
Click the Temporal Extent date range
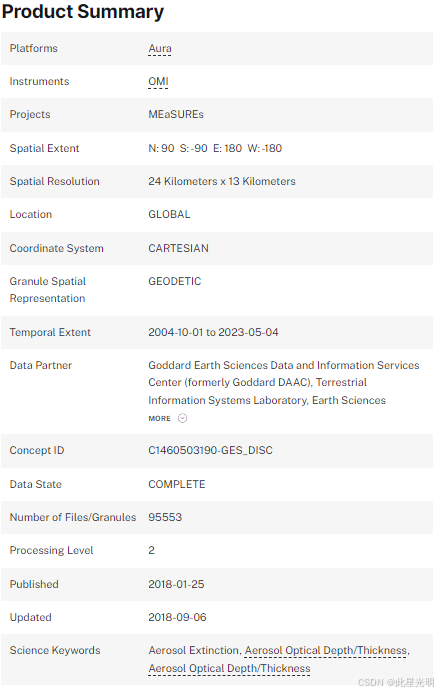click(x=213, y=332)
